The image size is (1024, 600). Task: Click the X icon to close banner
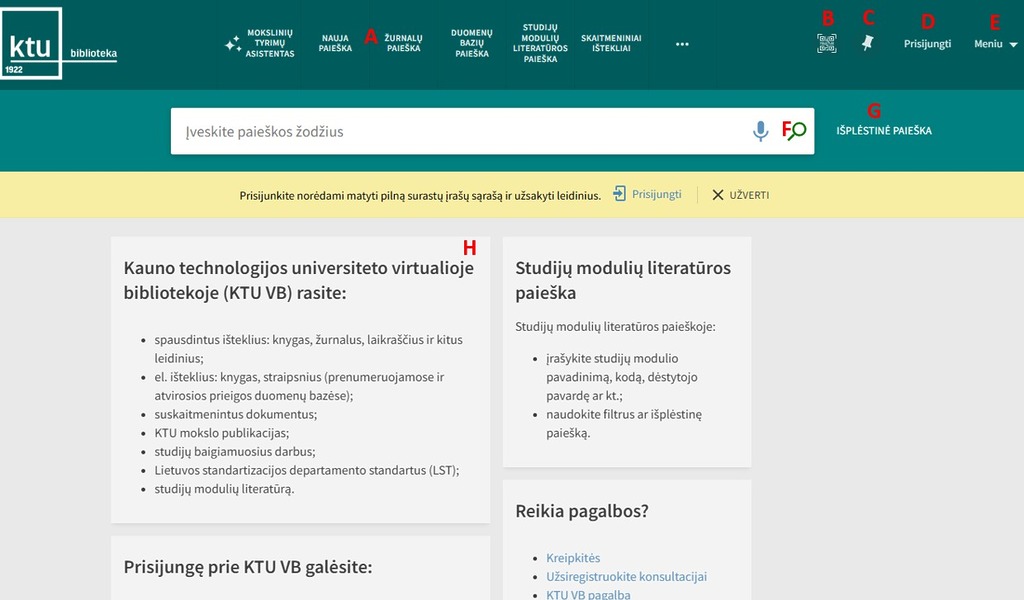[718, 195]
